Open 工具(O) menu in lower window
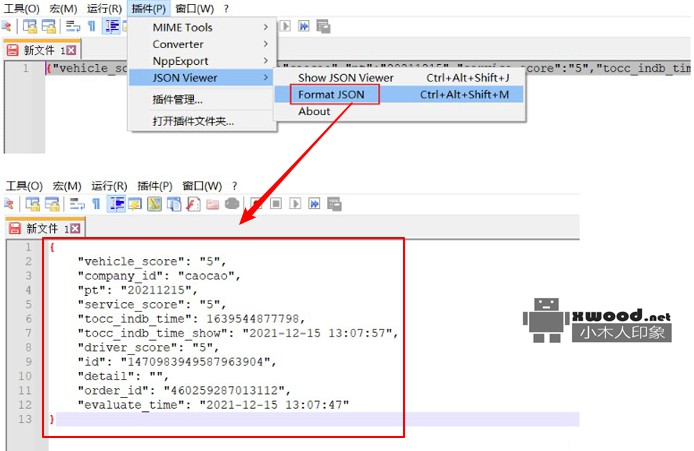Viewport: 694px width, 451px height. coord(24,186)
